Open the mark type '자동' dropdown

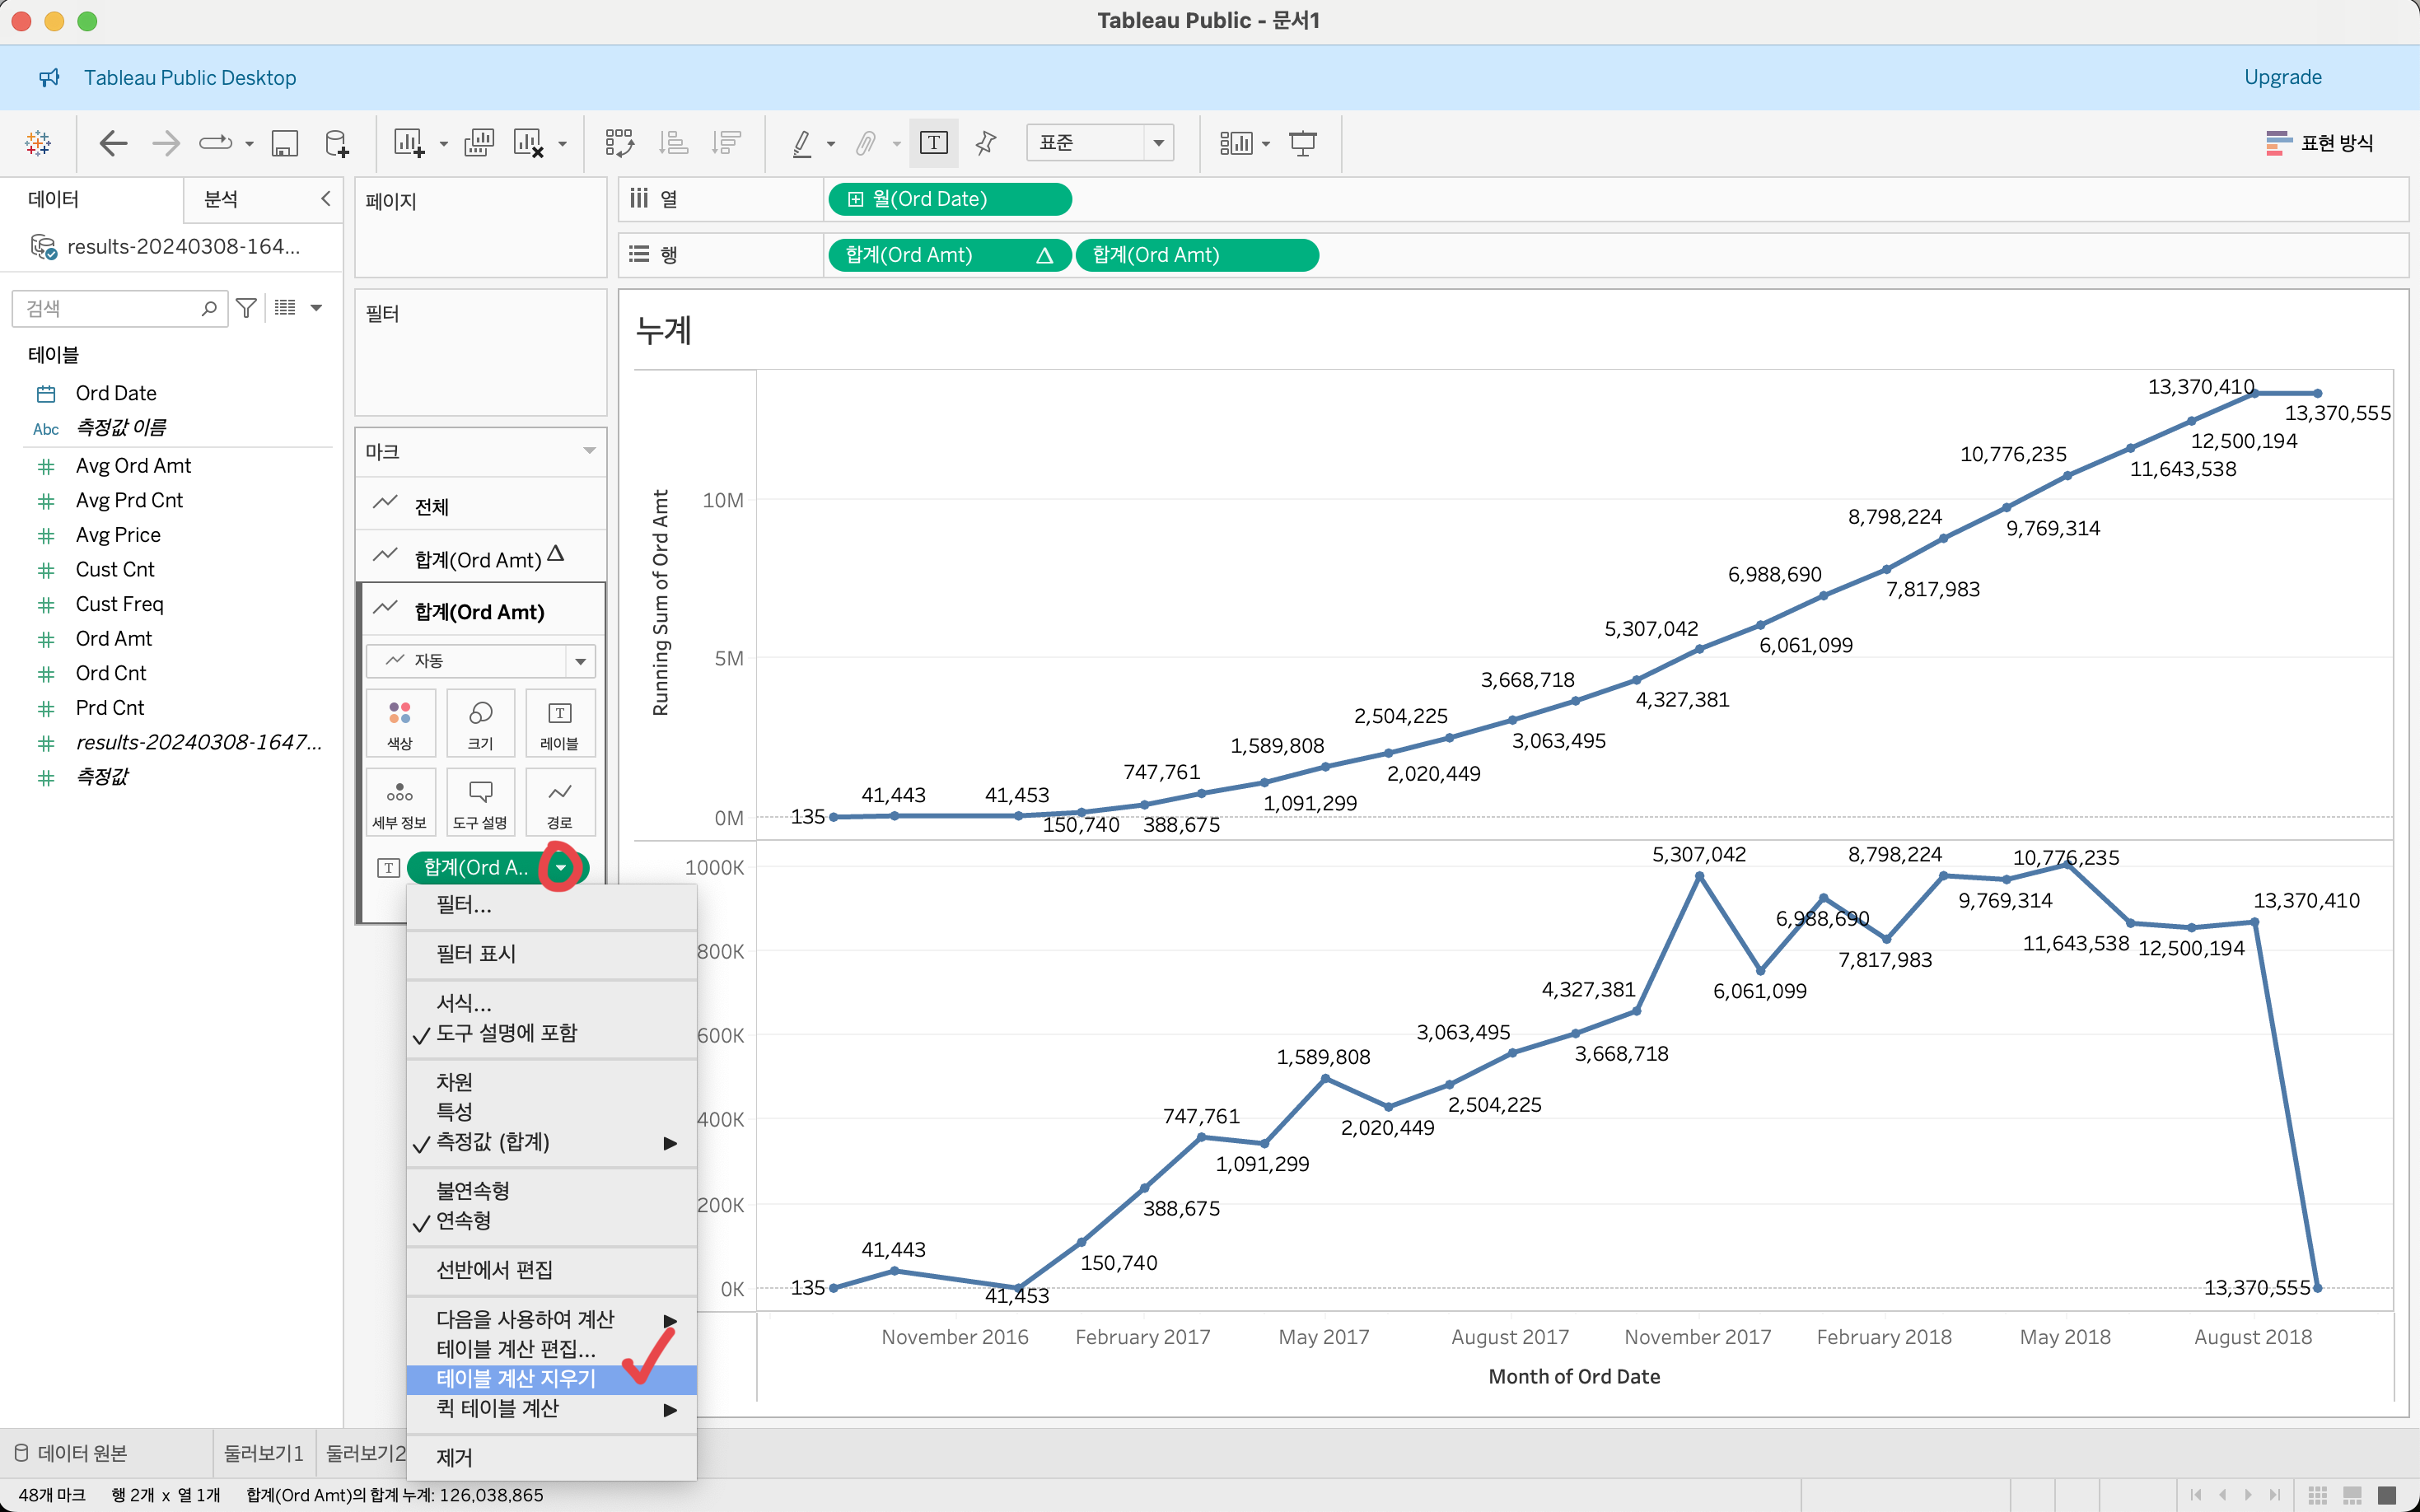pos(481,661)
